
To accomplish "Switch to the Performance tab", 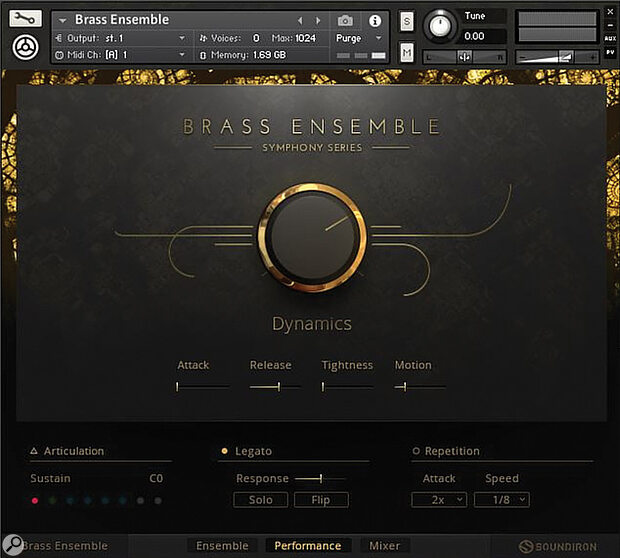I will click(308, 546).
